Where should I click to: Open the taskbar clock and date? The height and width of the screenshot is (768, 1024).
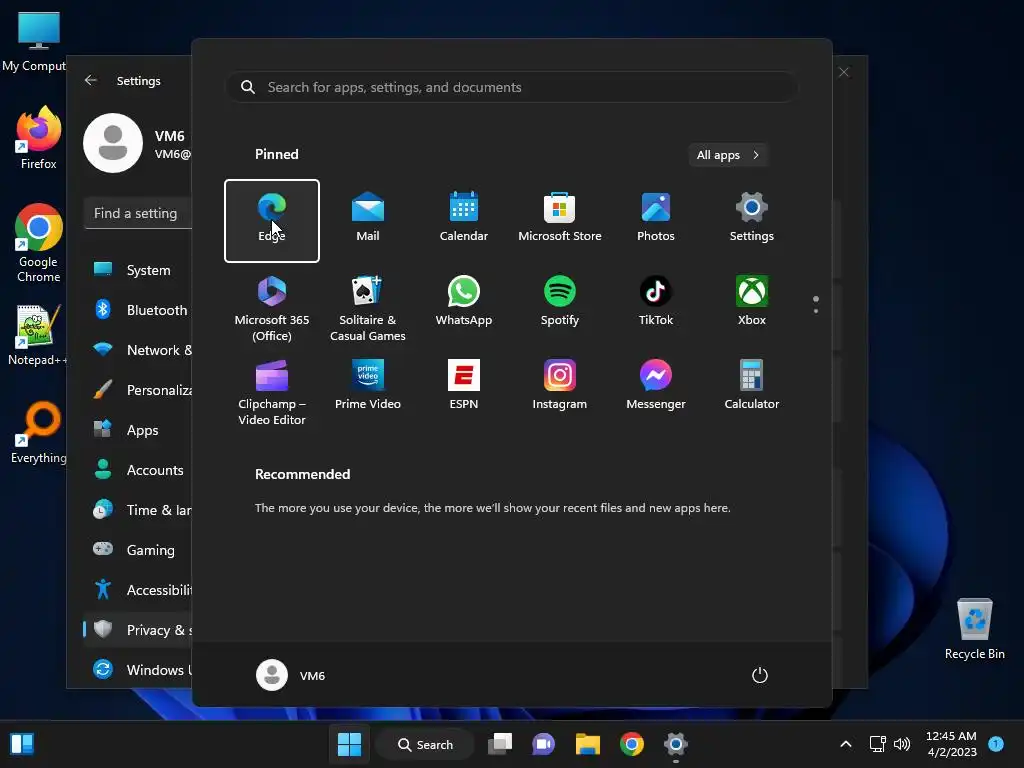point(952,744)
